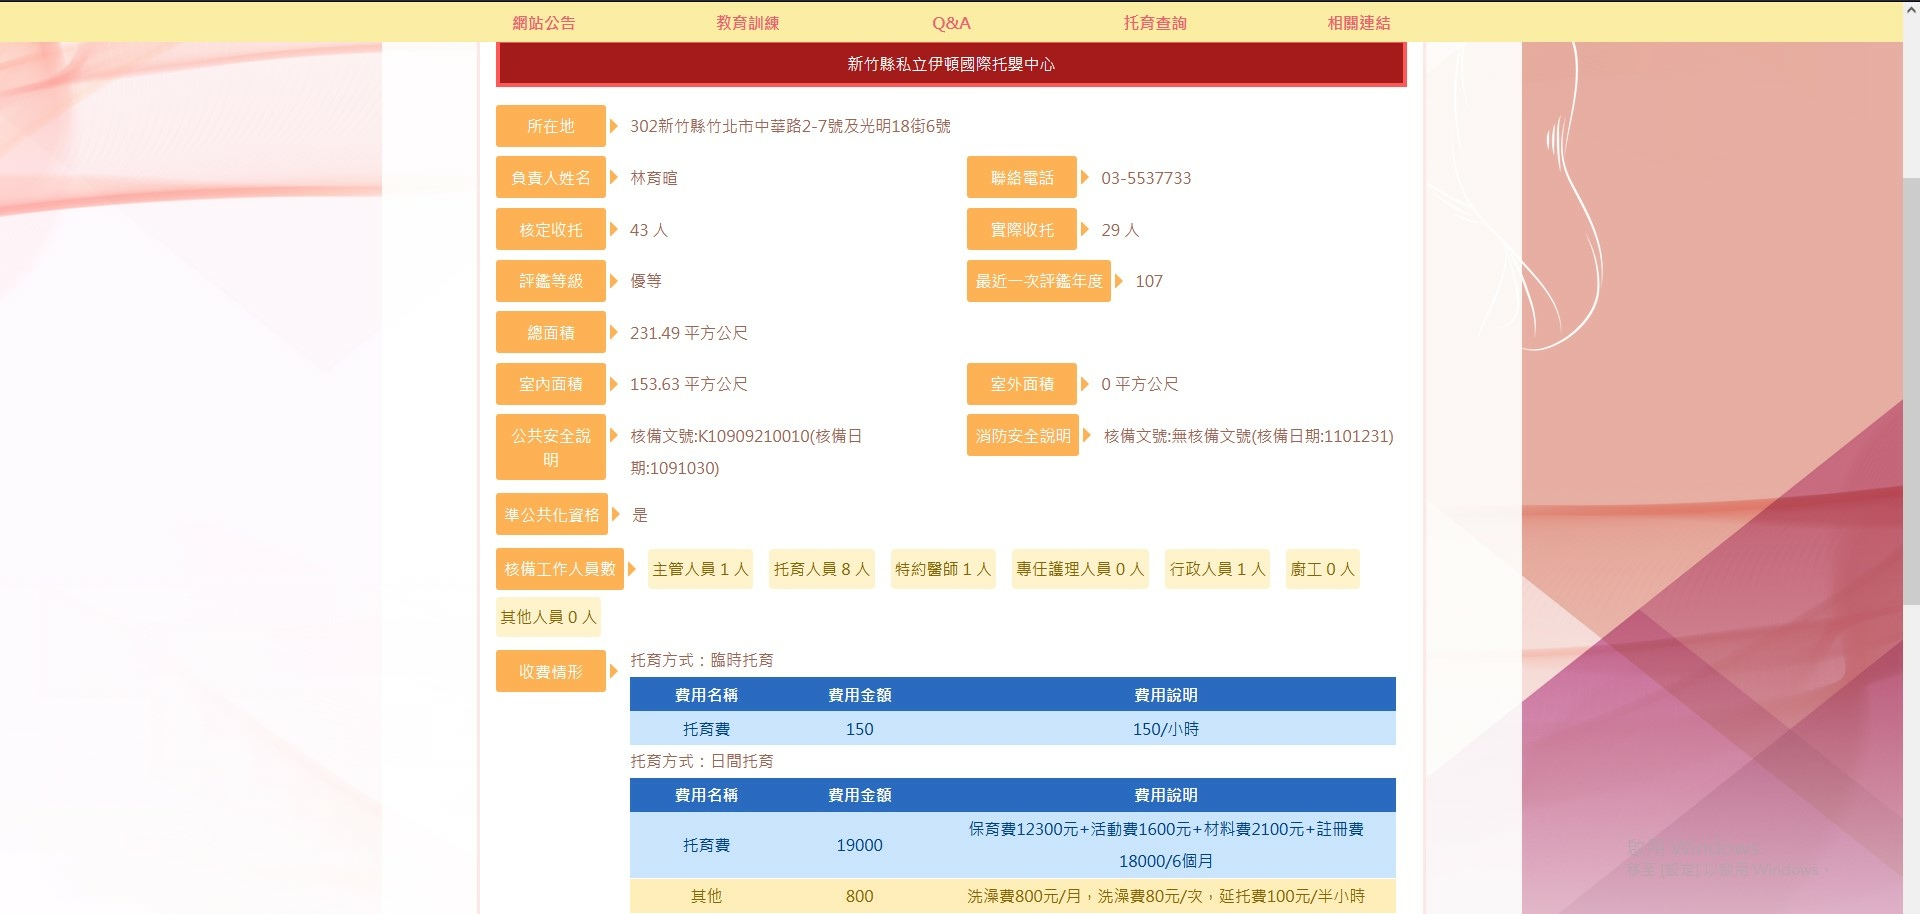The width and height of the screenshot is (1920, 914).
Task: Click the fee amount 800 cell
Action: pos(860,896)
